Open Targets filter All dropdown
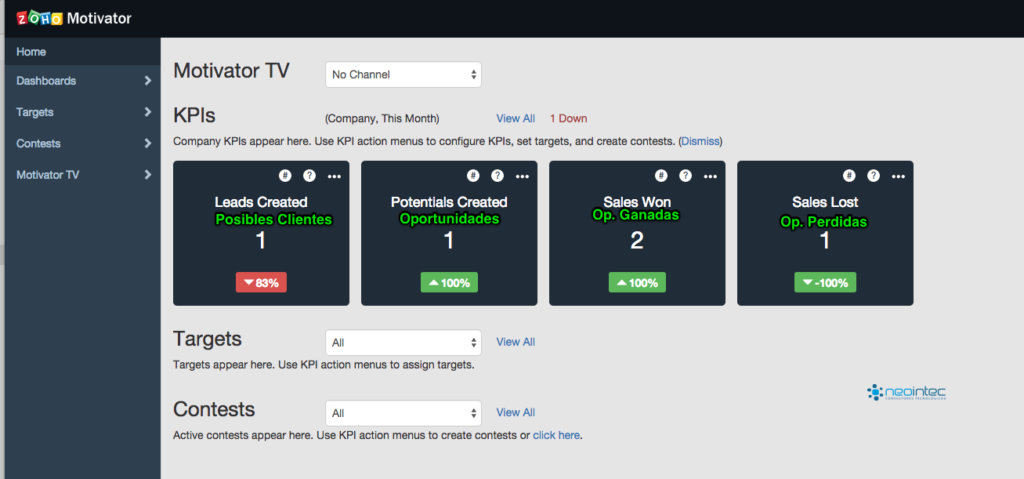This screenshot has width=1024, height=479. point(403,342)
